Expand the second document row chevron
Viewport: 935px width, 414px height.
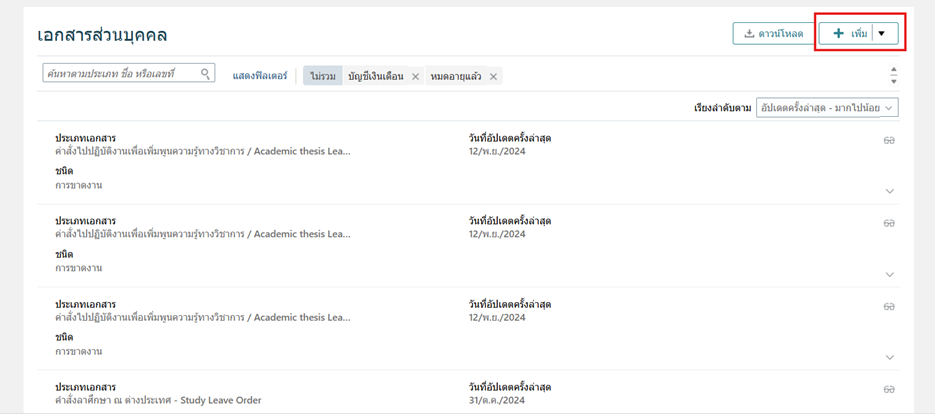(x=889, y=274)
